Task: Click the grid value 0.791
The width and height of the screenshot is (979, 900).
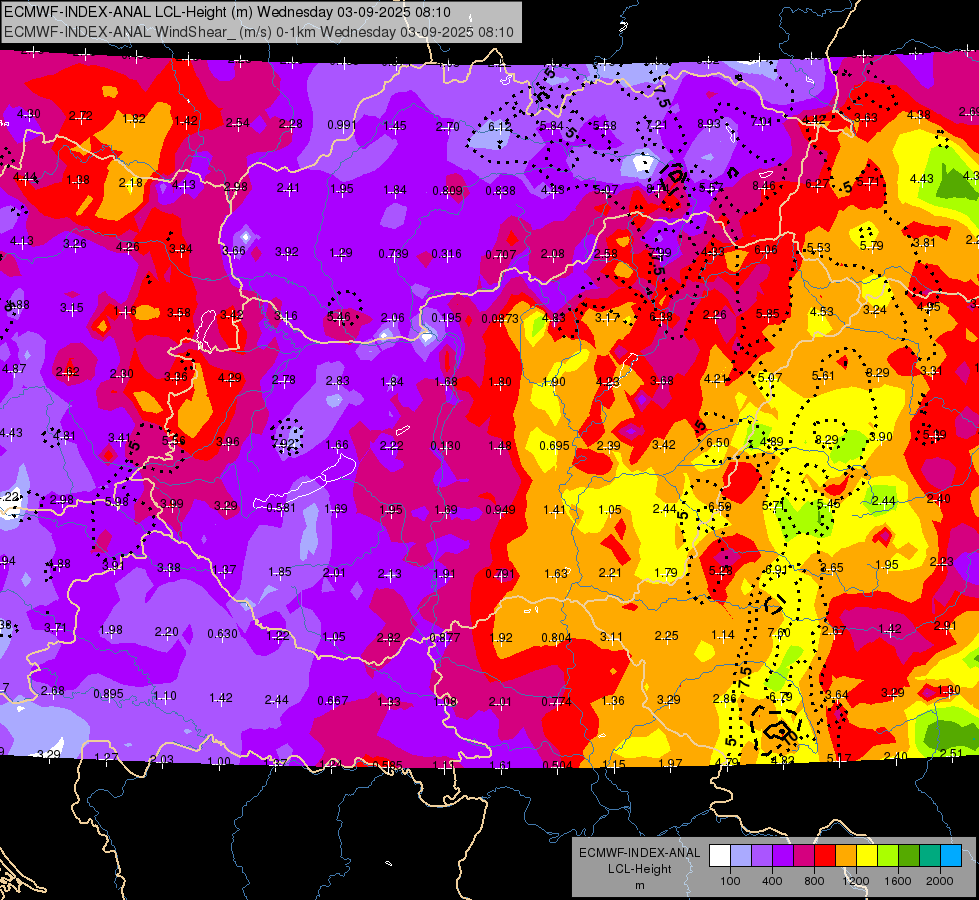Action: (x=500, y=574)
